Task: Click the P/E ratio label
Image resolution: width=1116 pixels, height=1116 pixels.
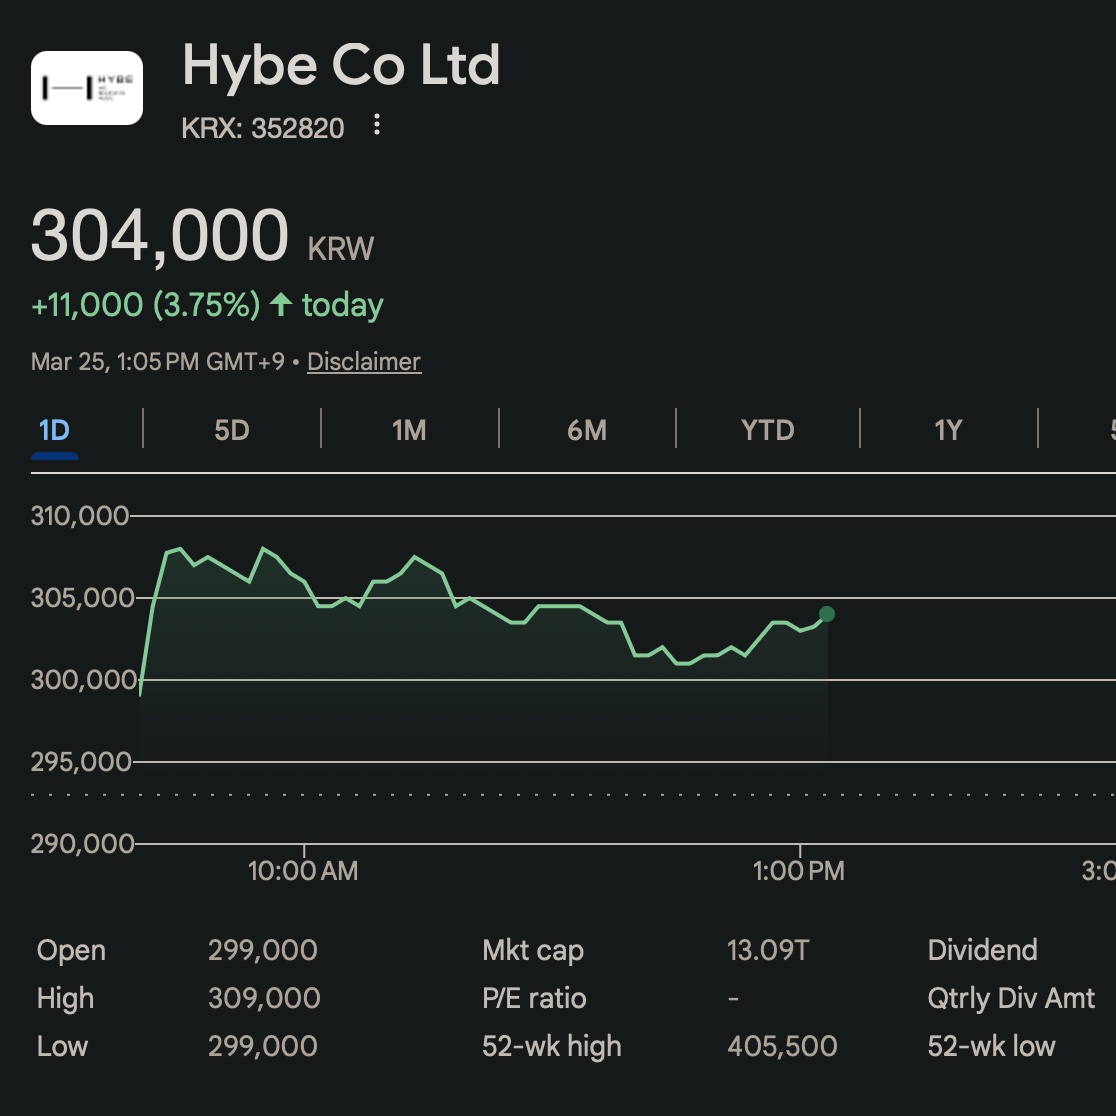Action: (x=535, y=998)
